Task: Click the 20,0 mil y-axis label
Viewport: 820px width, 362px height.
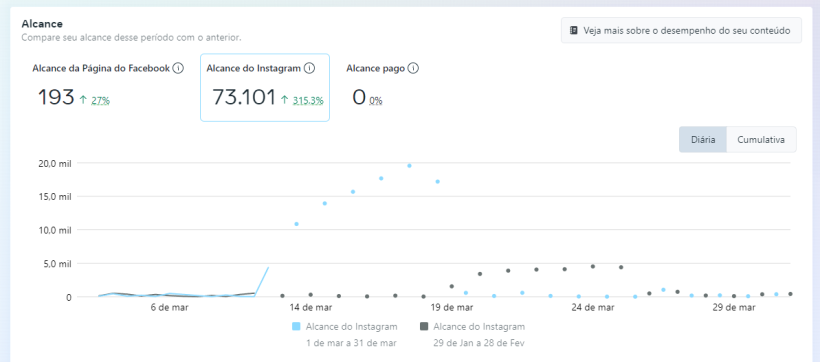Action: pyautogui.click(x=55, y=163)
